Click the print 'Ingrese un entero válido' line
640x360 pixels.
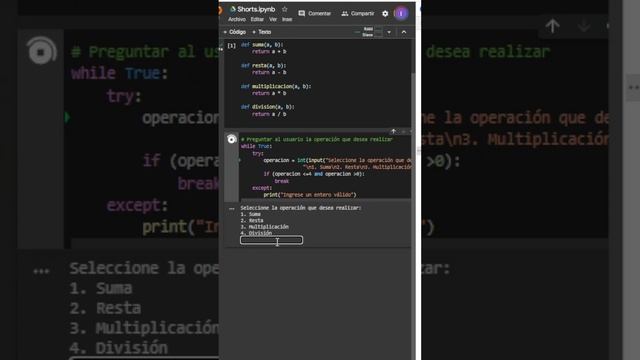[x=310, y=195]
